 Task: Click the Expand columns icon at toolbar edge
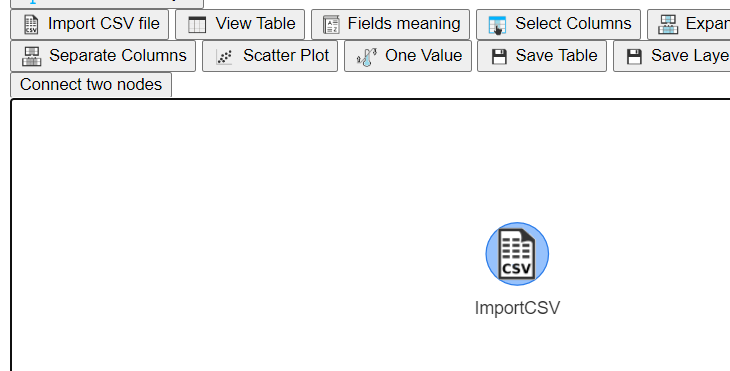pyautogui.click(x=668, y=24)
